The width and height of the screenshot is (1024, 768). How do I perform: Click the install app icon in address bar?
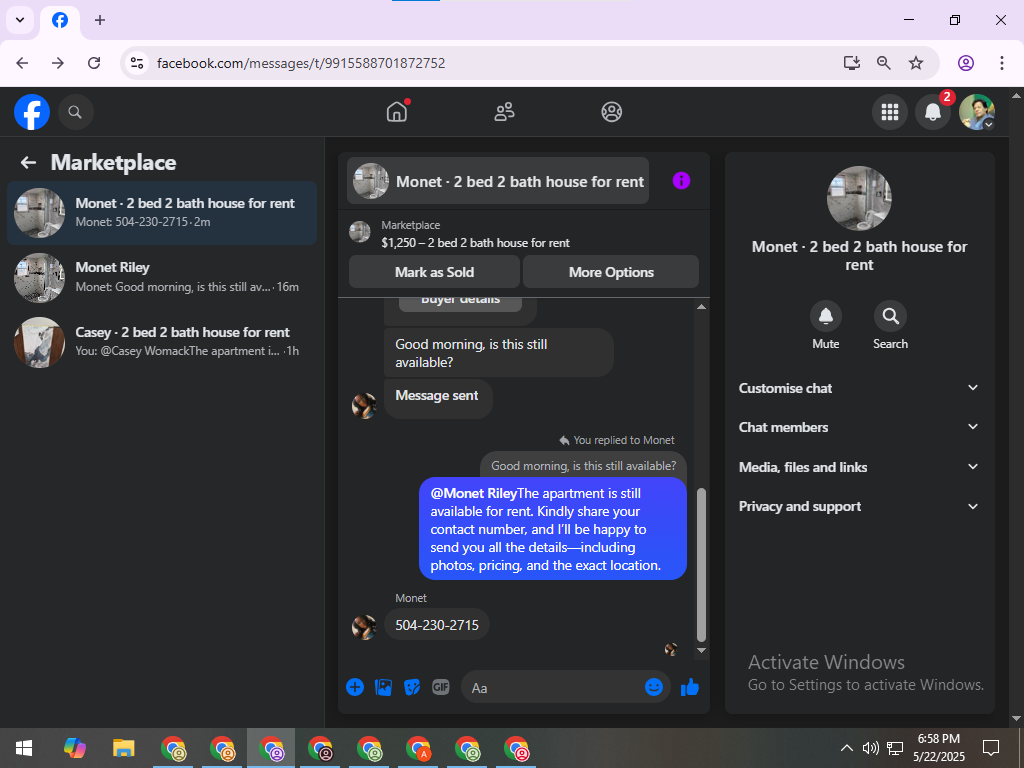click(x=851, y=63)
